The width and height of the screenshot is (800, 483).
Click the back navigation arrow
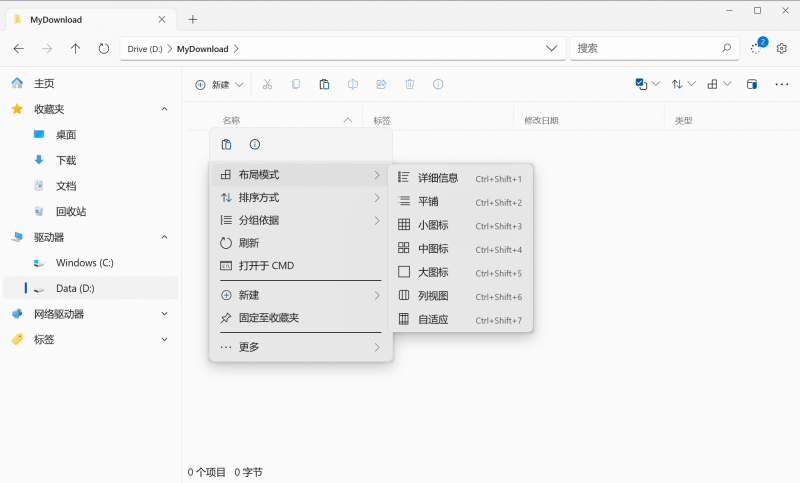click(x=19, y=48)
